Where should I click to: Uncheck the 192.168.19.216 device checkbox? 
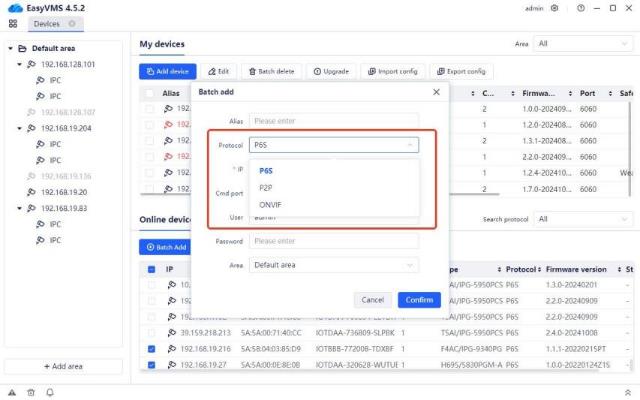pos(151,349)
